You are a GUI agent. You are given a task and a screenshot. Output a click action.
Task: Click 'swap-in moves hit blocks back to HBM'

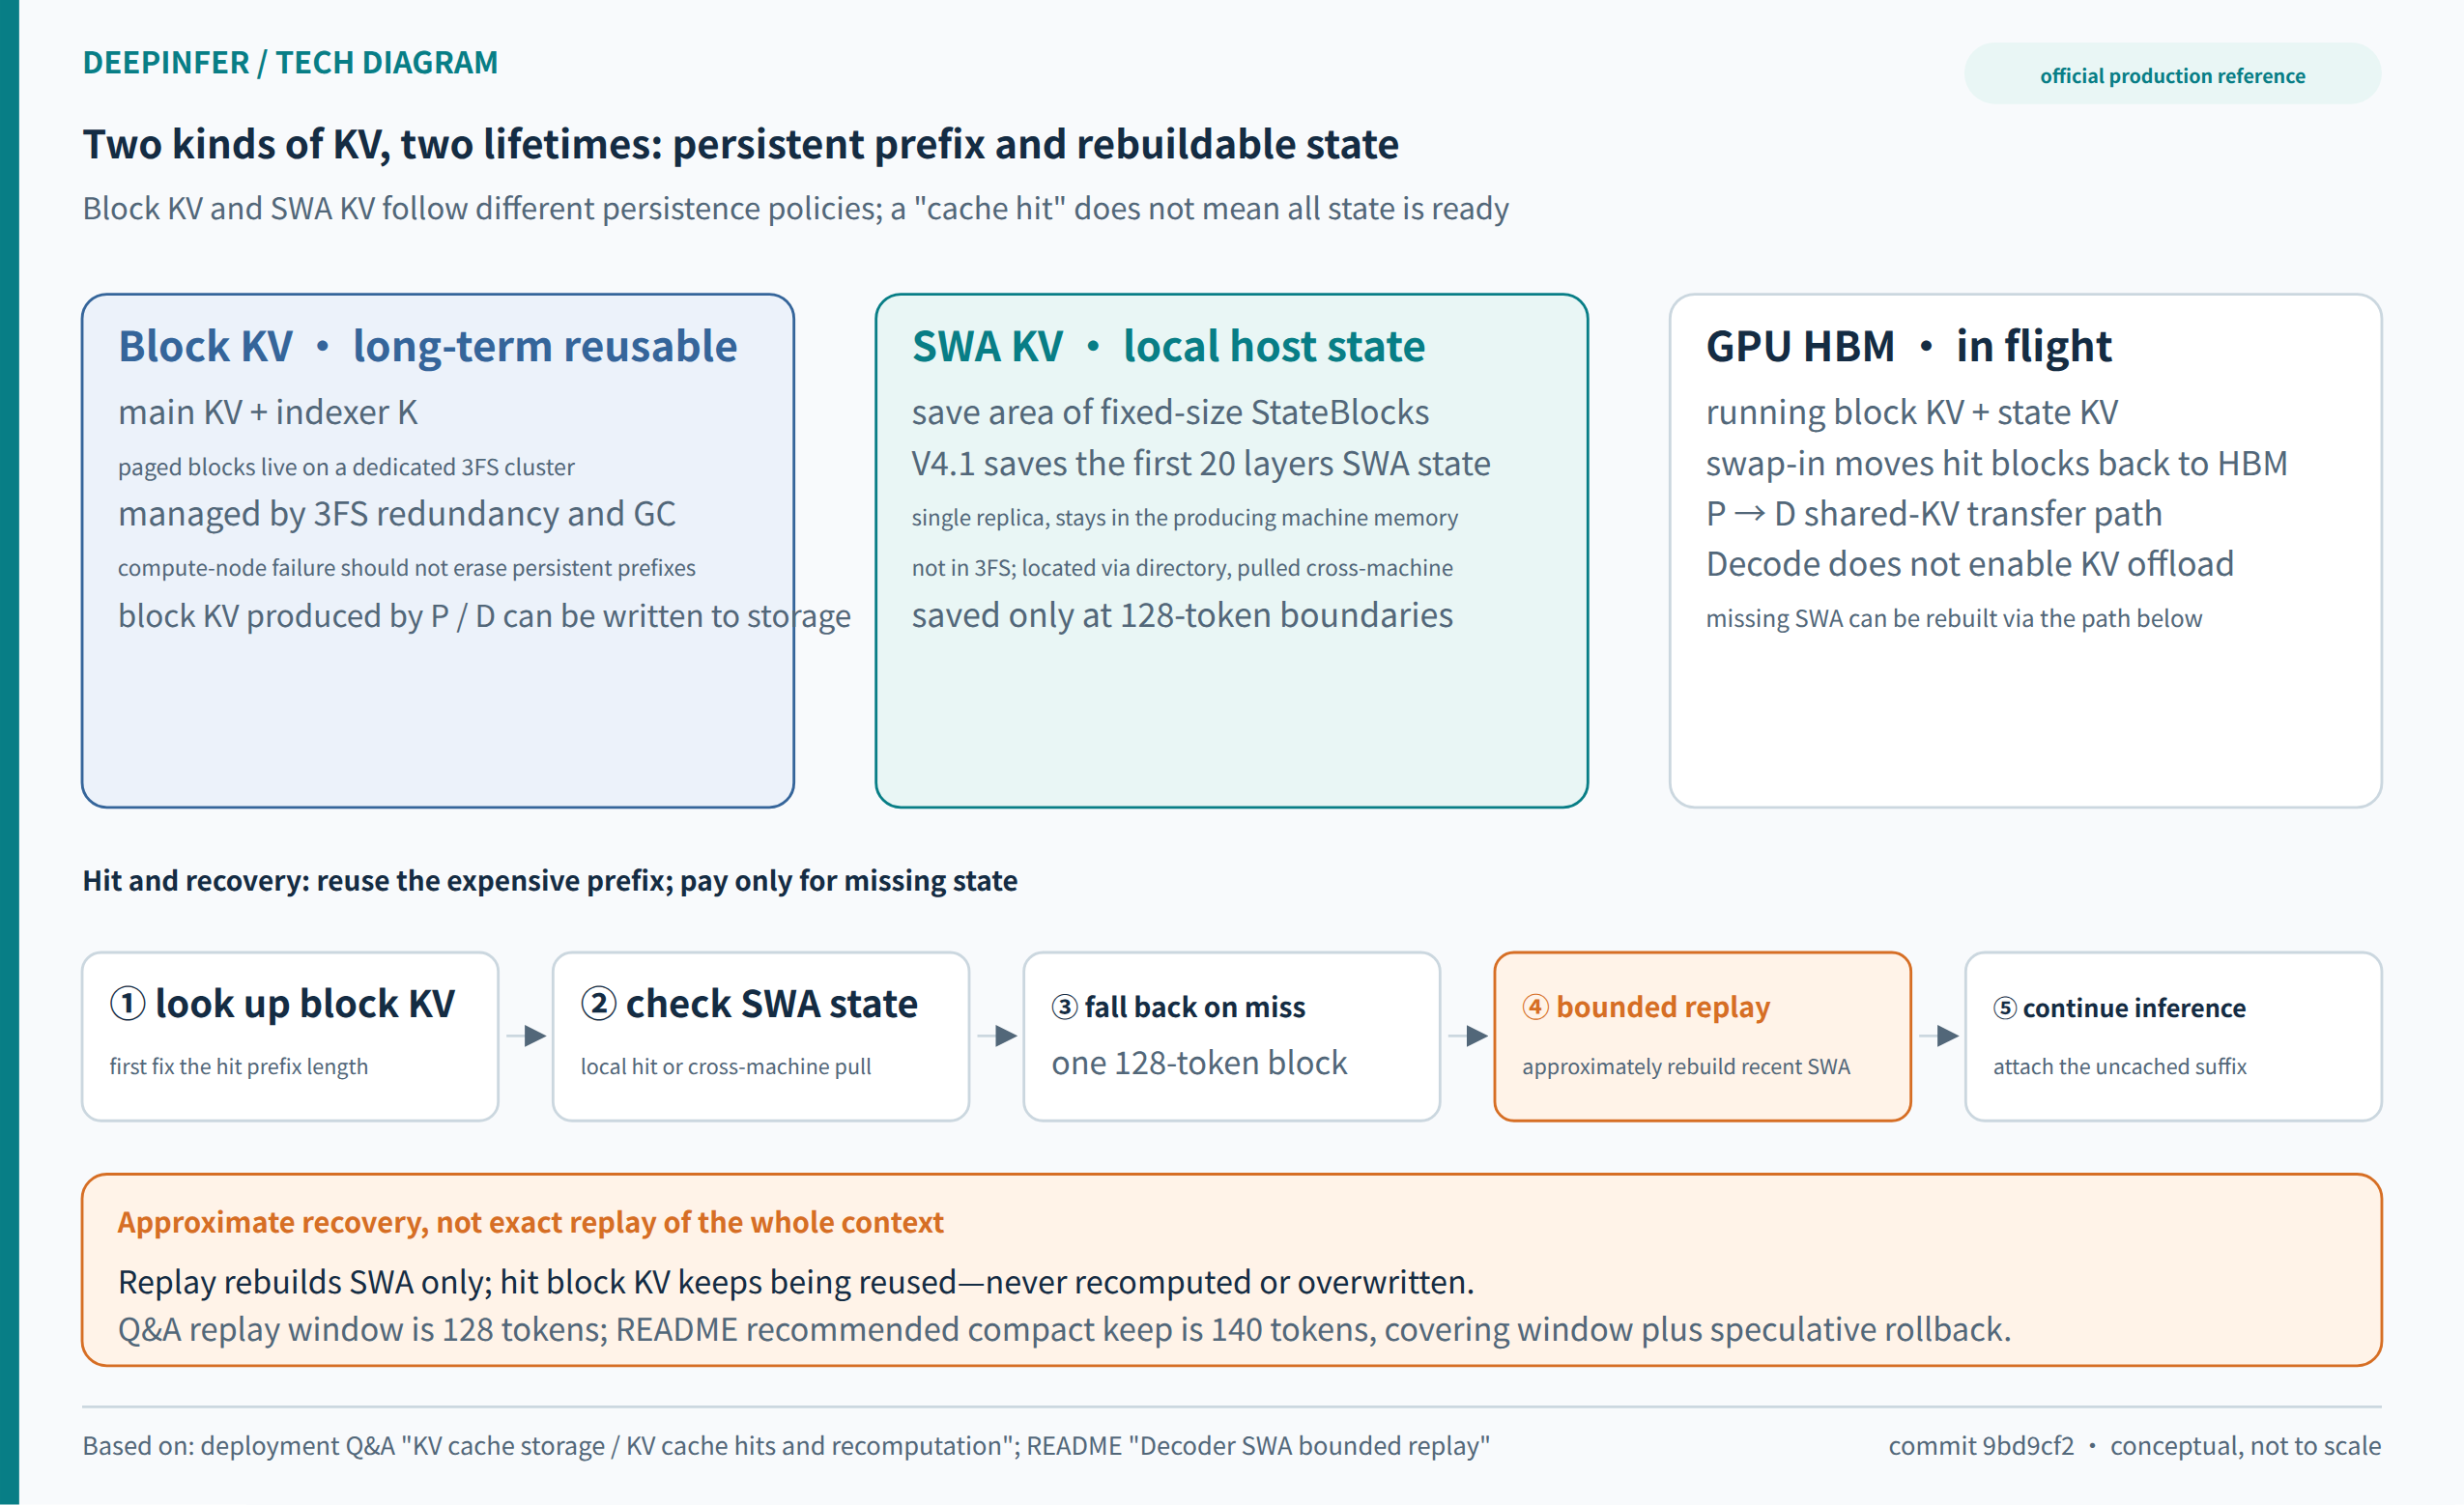pyautogui.click(x=1996, y=463)
